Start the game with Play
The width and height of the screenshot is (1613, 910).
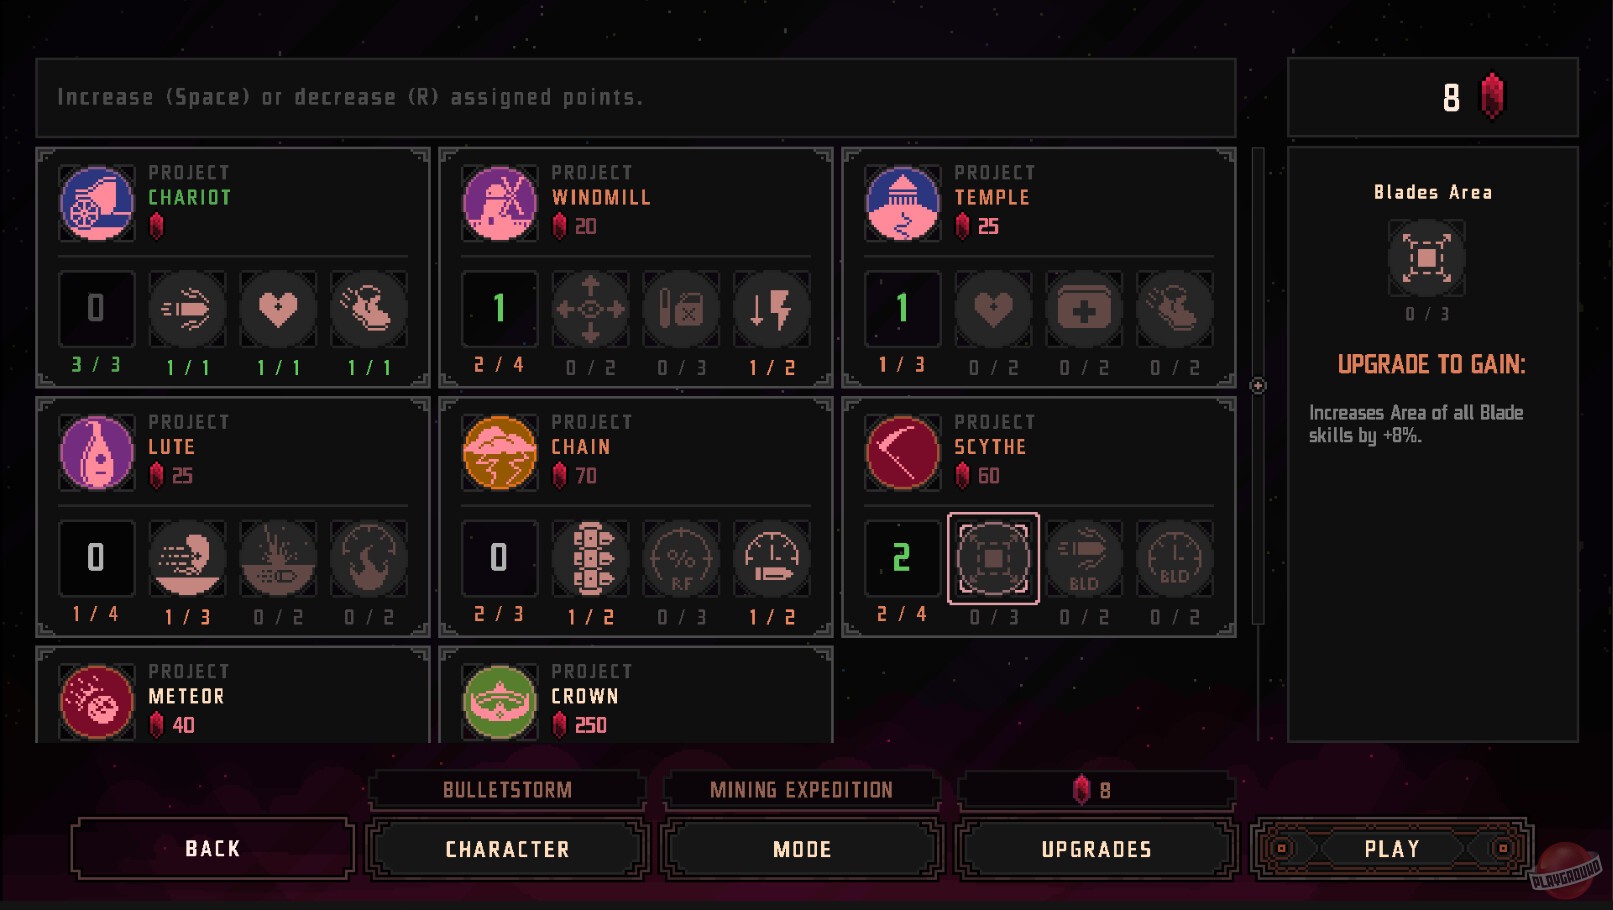tap(1392, 849)
